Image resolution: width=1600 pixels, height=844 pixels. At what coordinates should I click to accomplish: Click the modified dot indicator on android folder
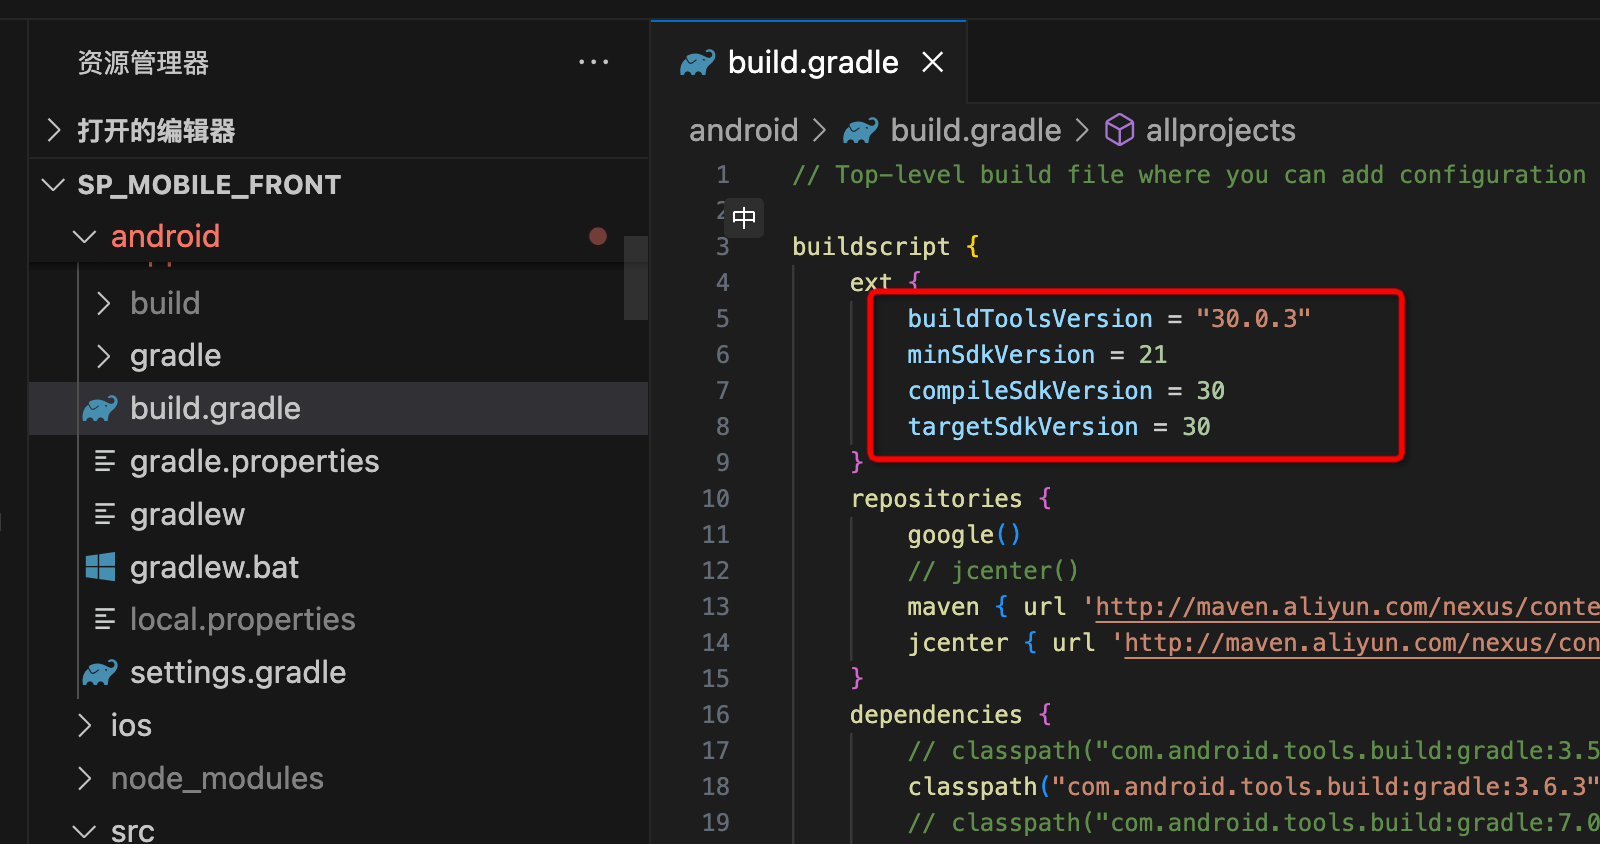(x=598, y=236)
